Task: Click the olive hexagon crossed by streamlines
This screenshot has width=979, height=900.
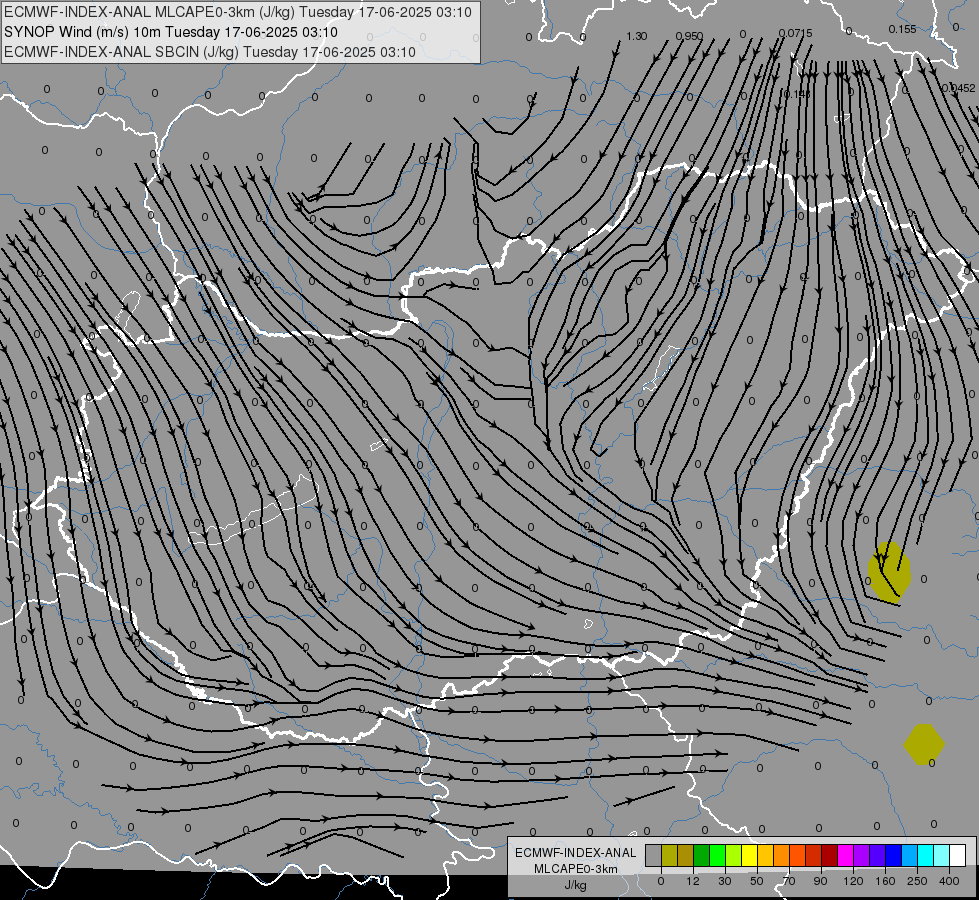Action: tap(889, 571)
